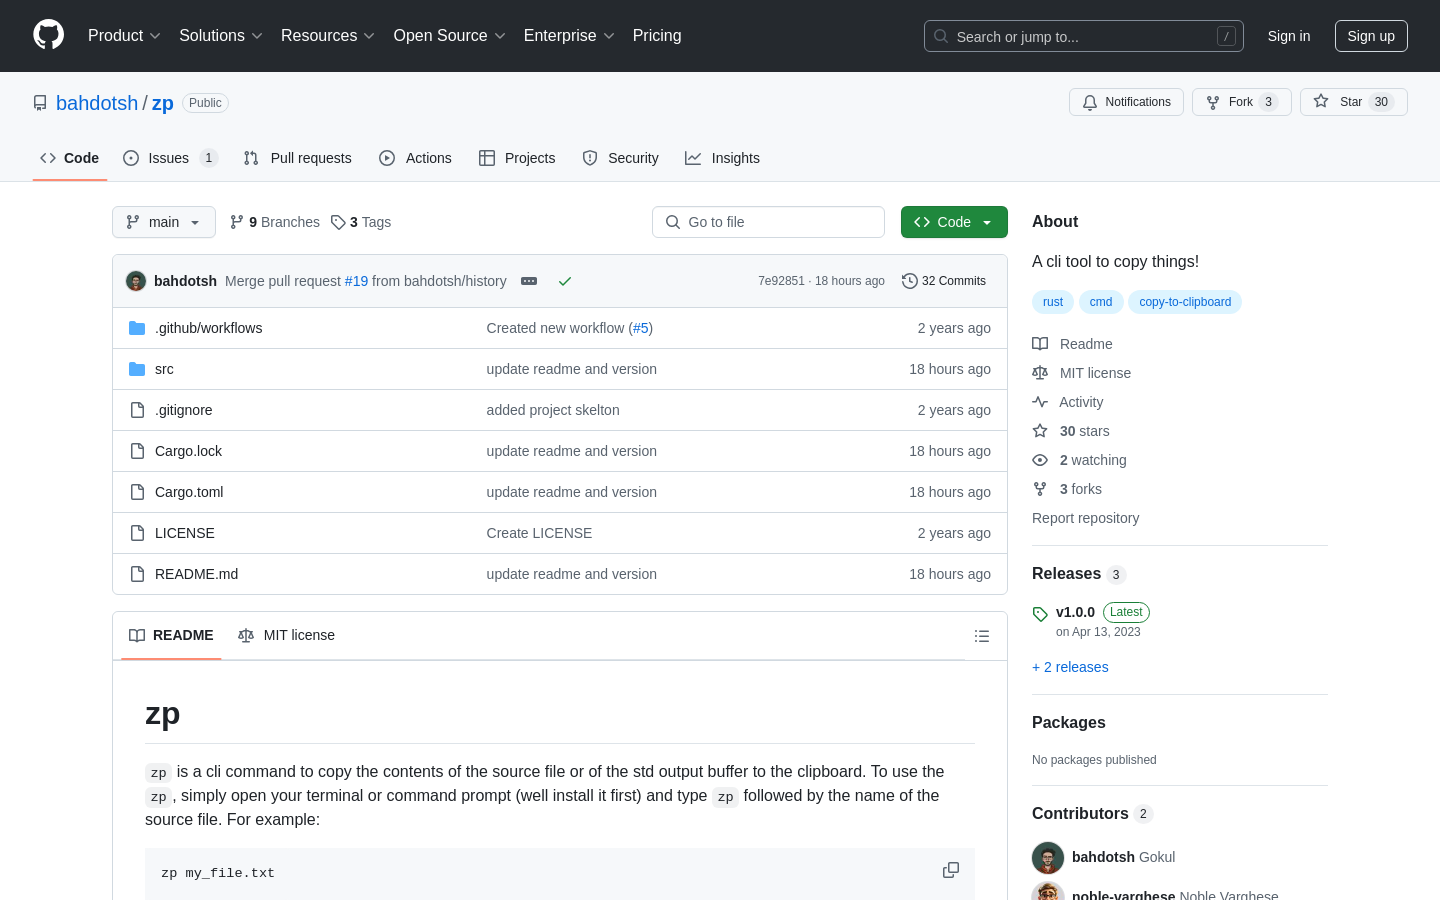The height and width of the screenshot is (900, 1440).
Task: View 9 Branches
Action: tap(275, 222)
